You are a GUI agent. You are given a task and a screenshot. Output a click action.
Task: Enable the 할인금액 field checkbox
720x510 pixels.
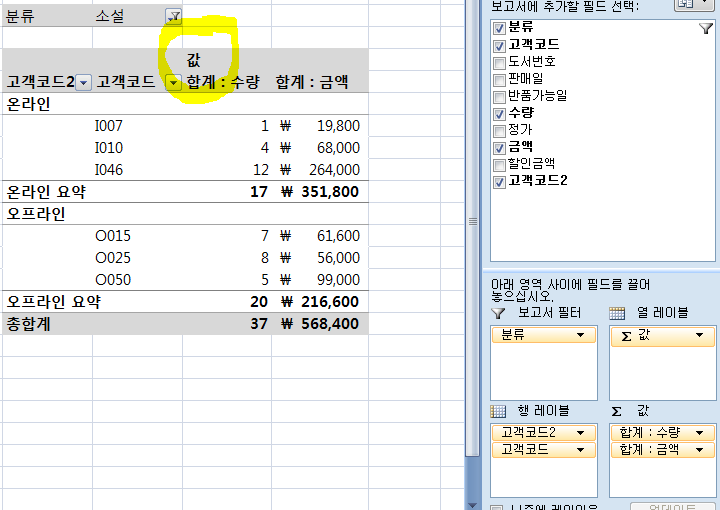point(500,163)
